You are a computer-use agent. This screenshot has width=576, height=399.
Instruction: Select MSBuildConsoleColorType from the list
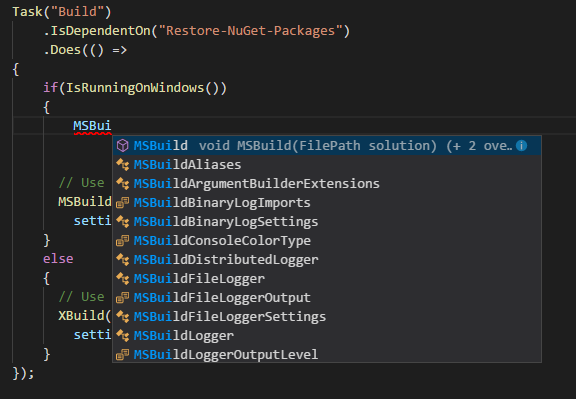327,241
